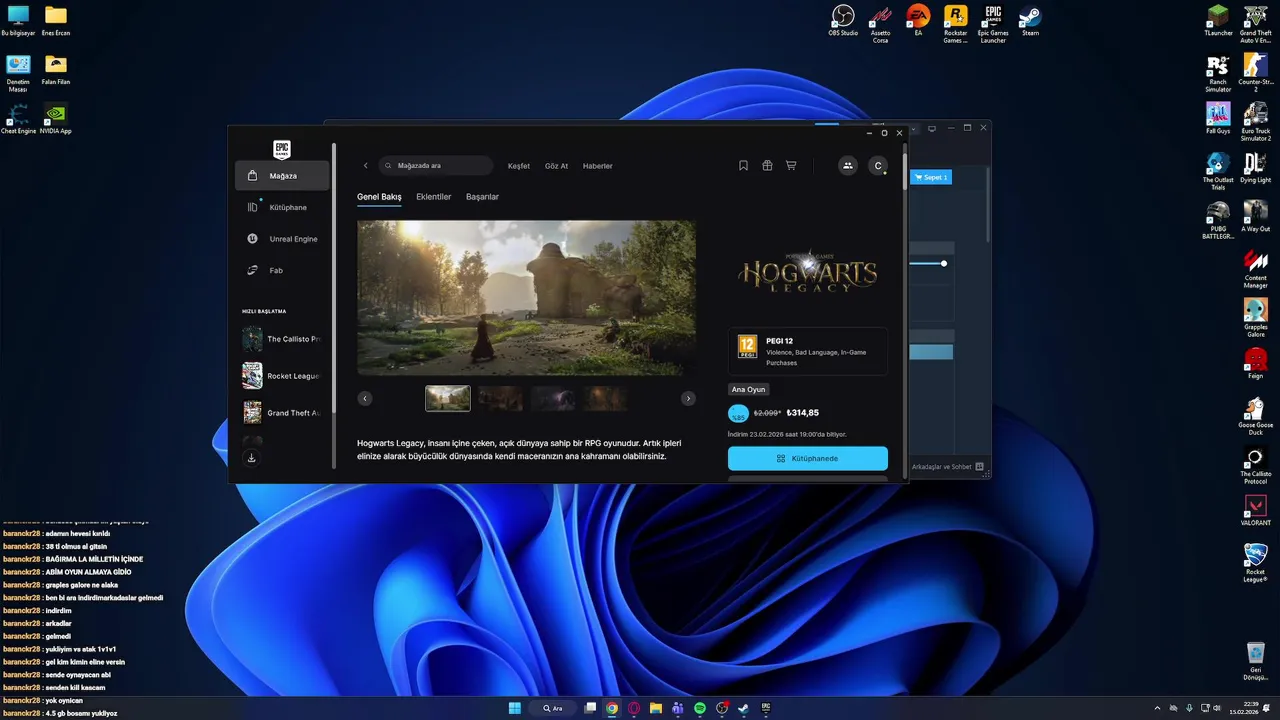This screenshot has width=1280, height=720.
Task: Open the account profile avatar C
Action: pos(878,166)
